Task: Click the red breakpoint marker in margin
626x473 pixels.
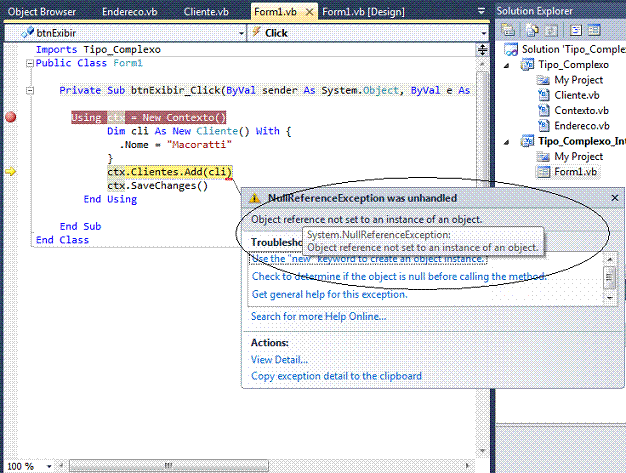Action: point(11,117)
